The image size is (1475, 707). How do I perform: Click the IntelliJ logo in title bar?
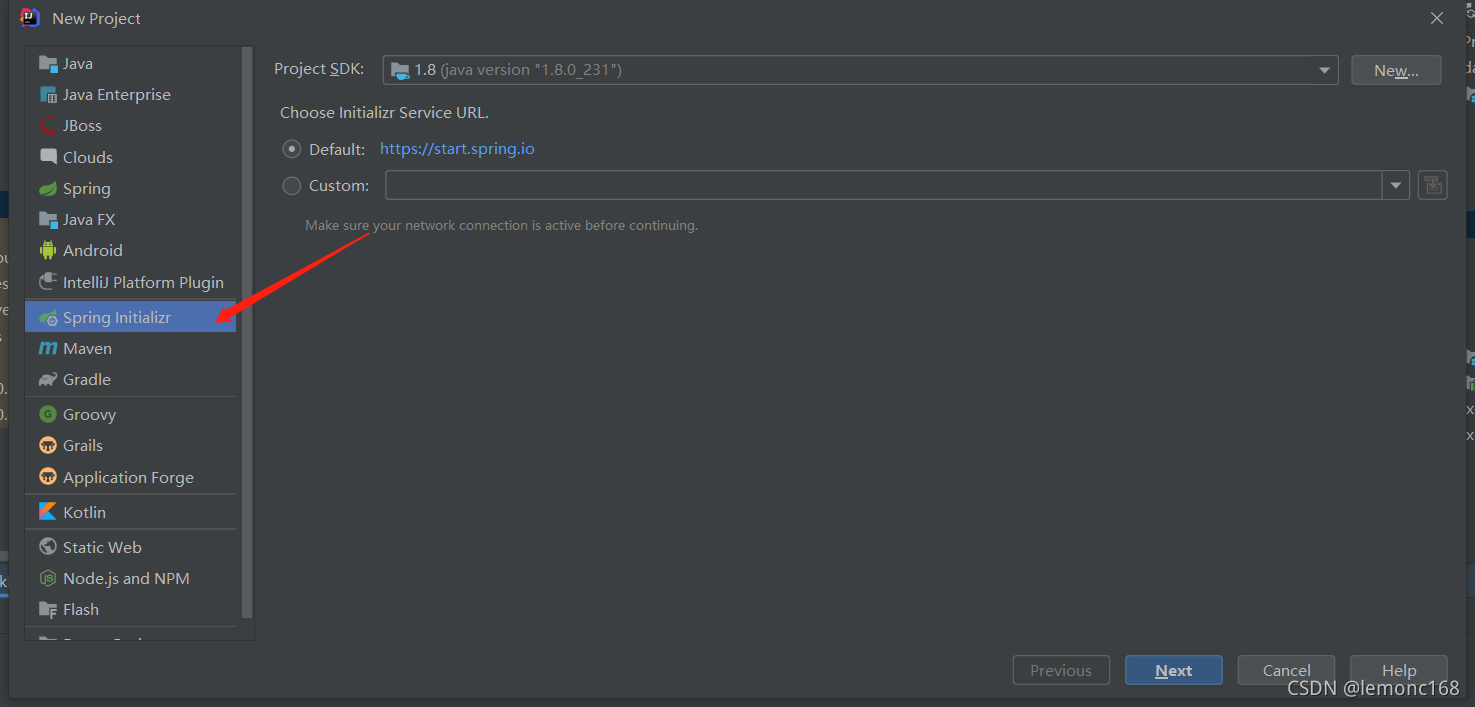coord(30,18)
